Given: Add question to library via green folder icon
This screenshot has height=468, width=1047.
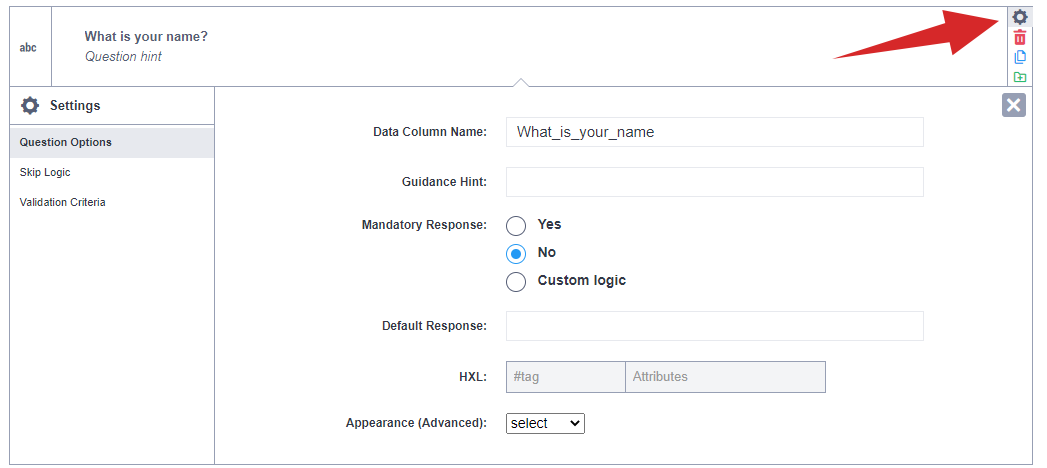Looking at the screenshot, I should (1019, 77).
